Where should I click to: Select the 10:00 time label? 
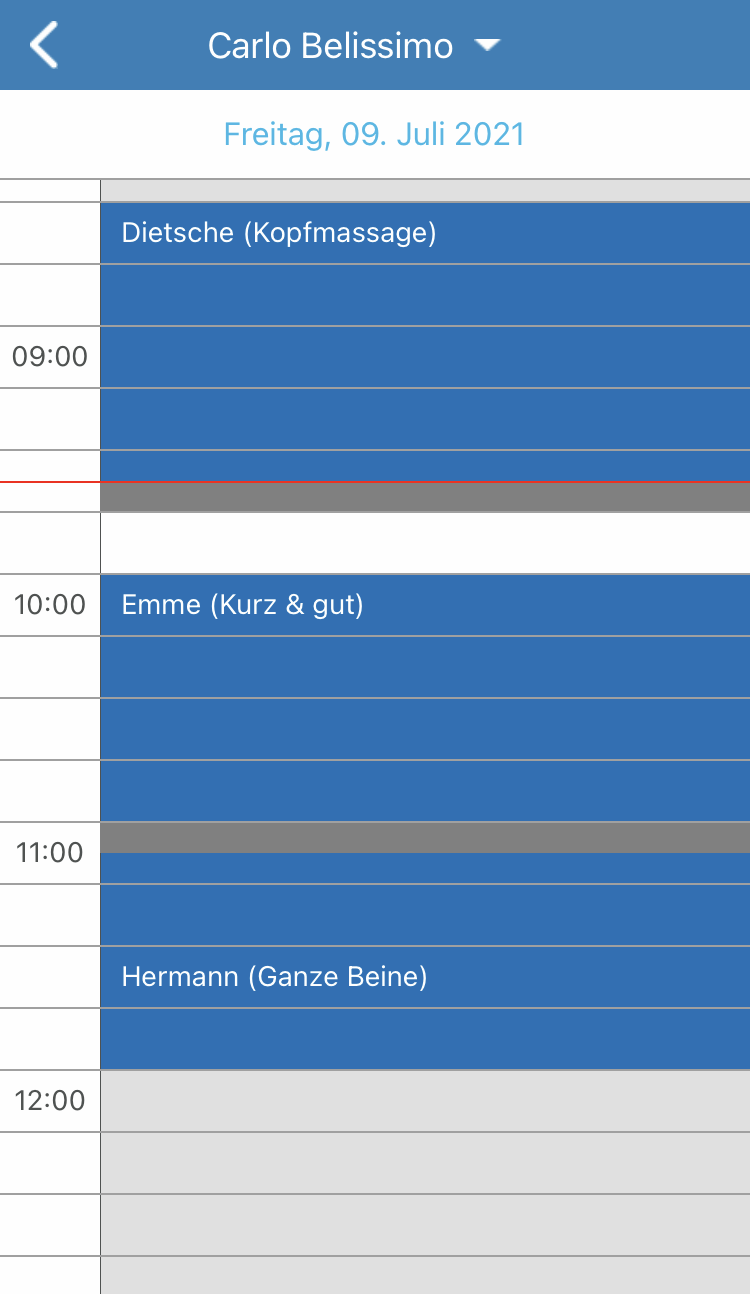point(50,604)
